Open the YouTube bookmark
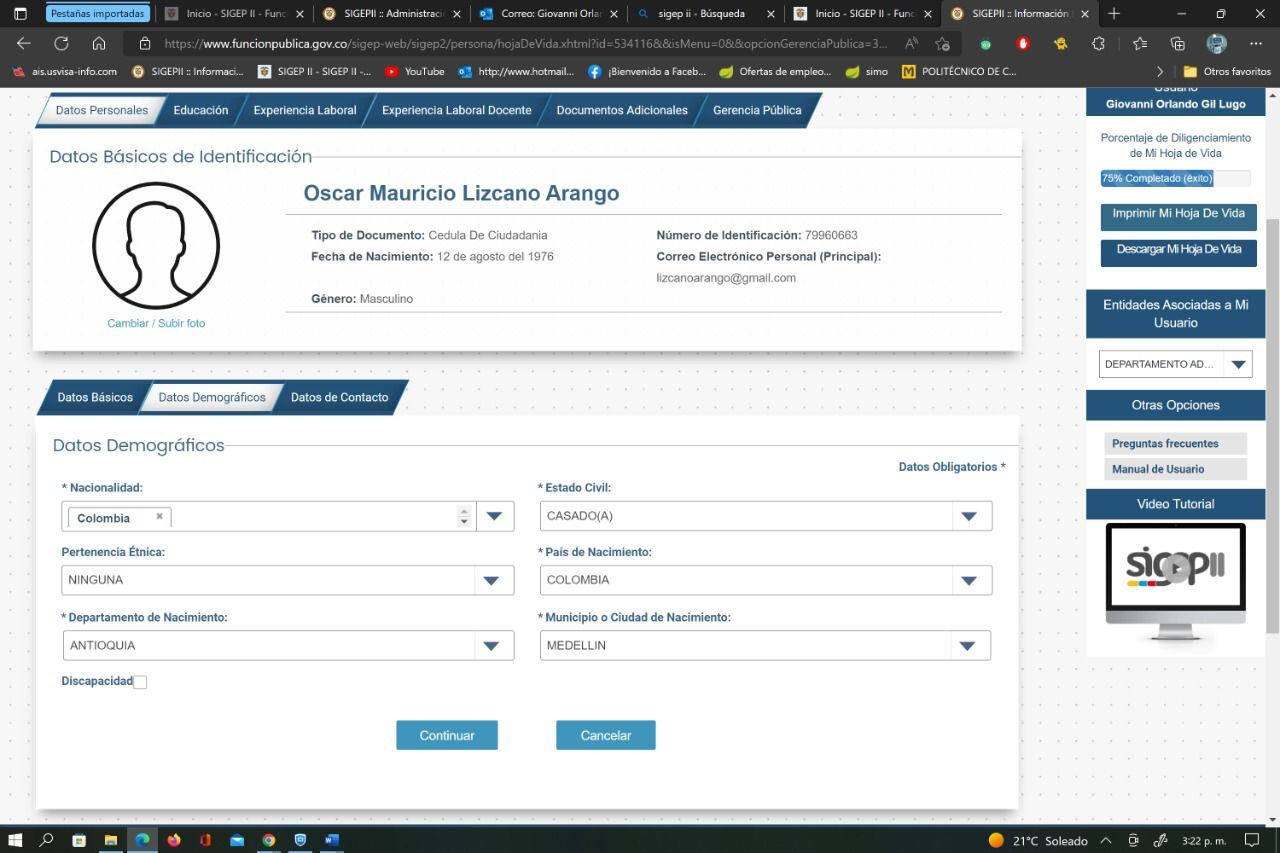 pyautogui.click(x=415, y=72)
